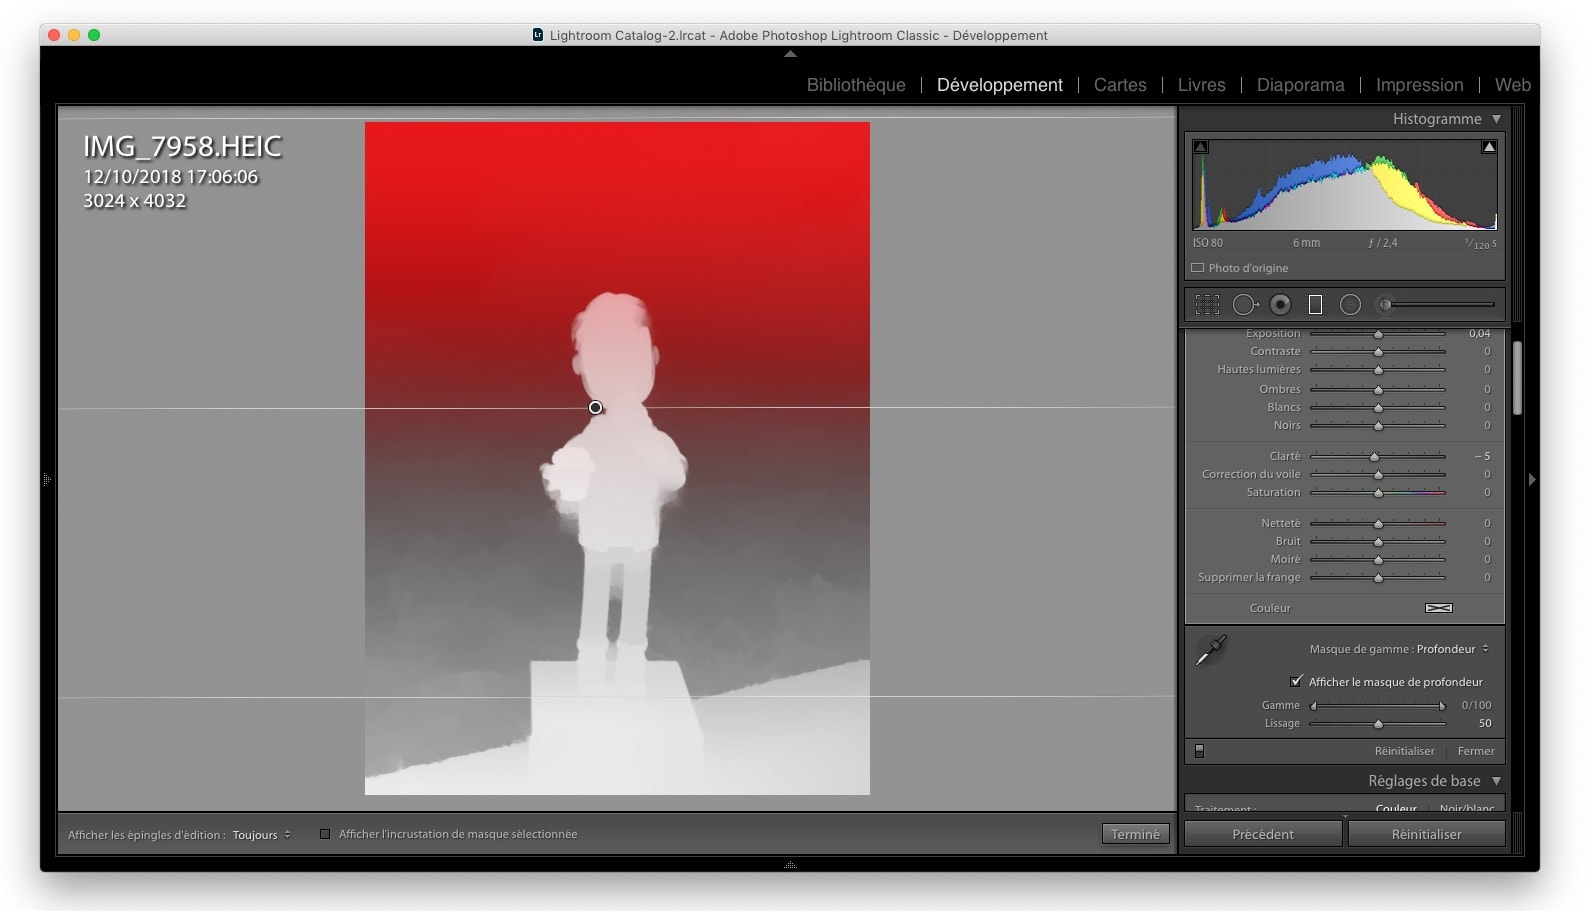Open the Impression module

[x=1419, y=85]
